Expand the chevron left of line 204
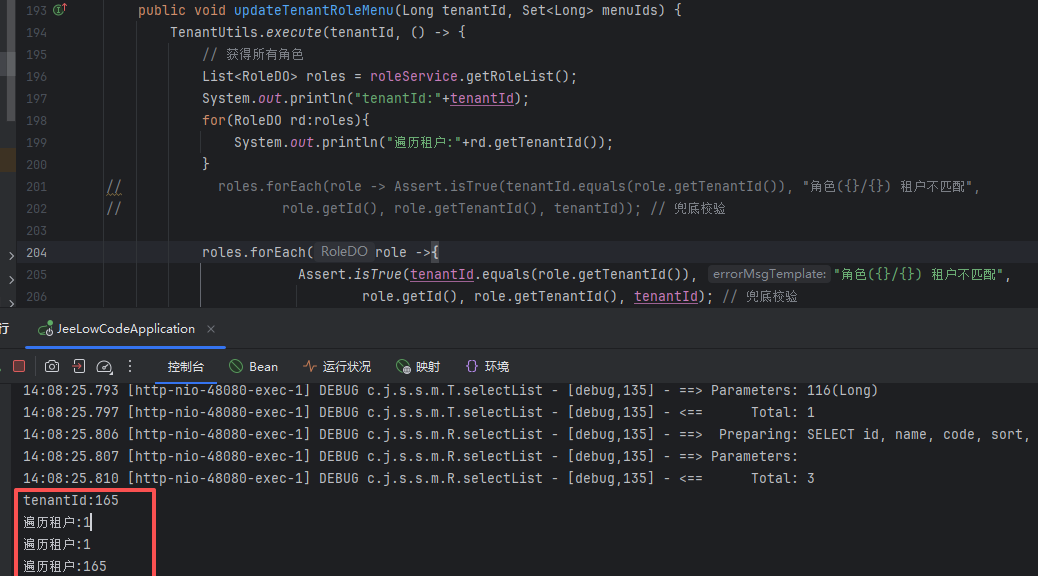This screenshot has height=576, width=1038. [x=11, y=254]
